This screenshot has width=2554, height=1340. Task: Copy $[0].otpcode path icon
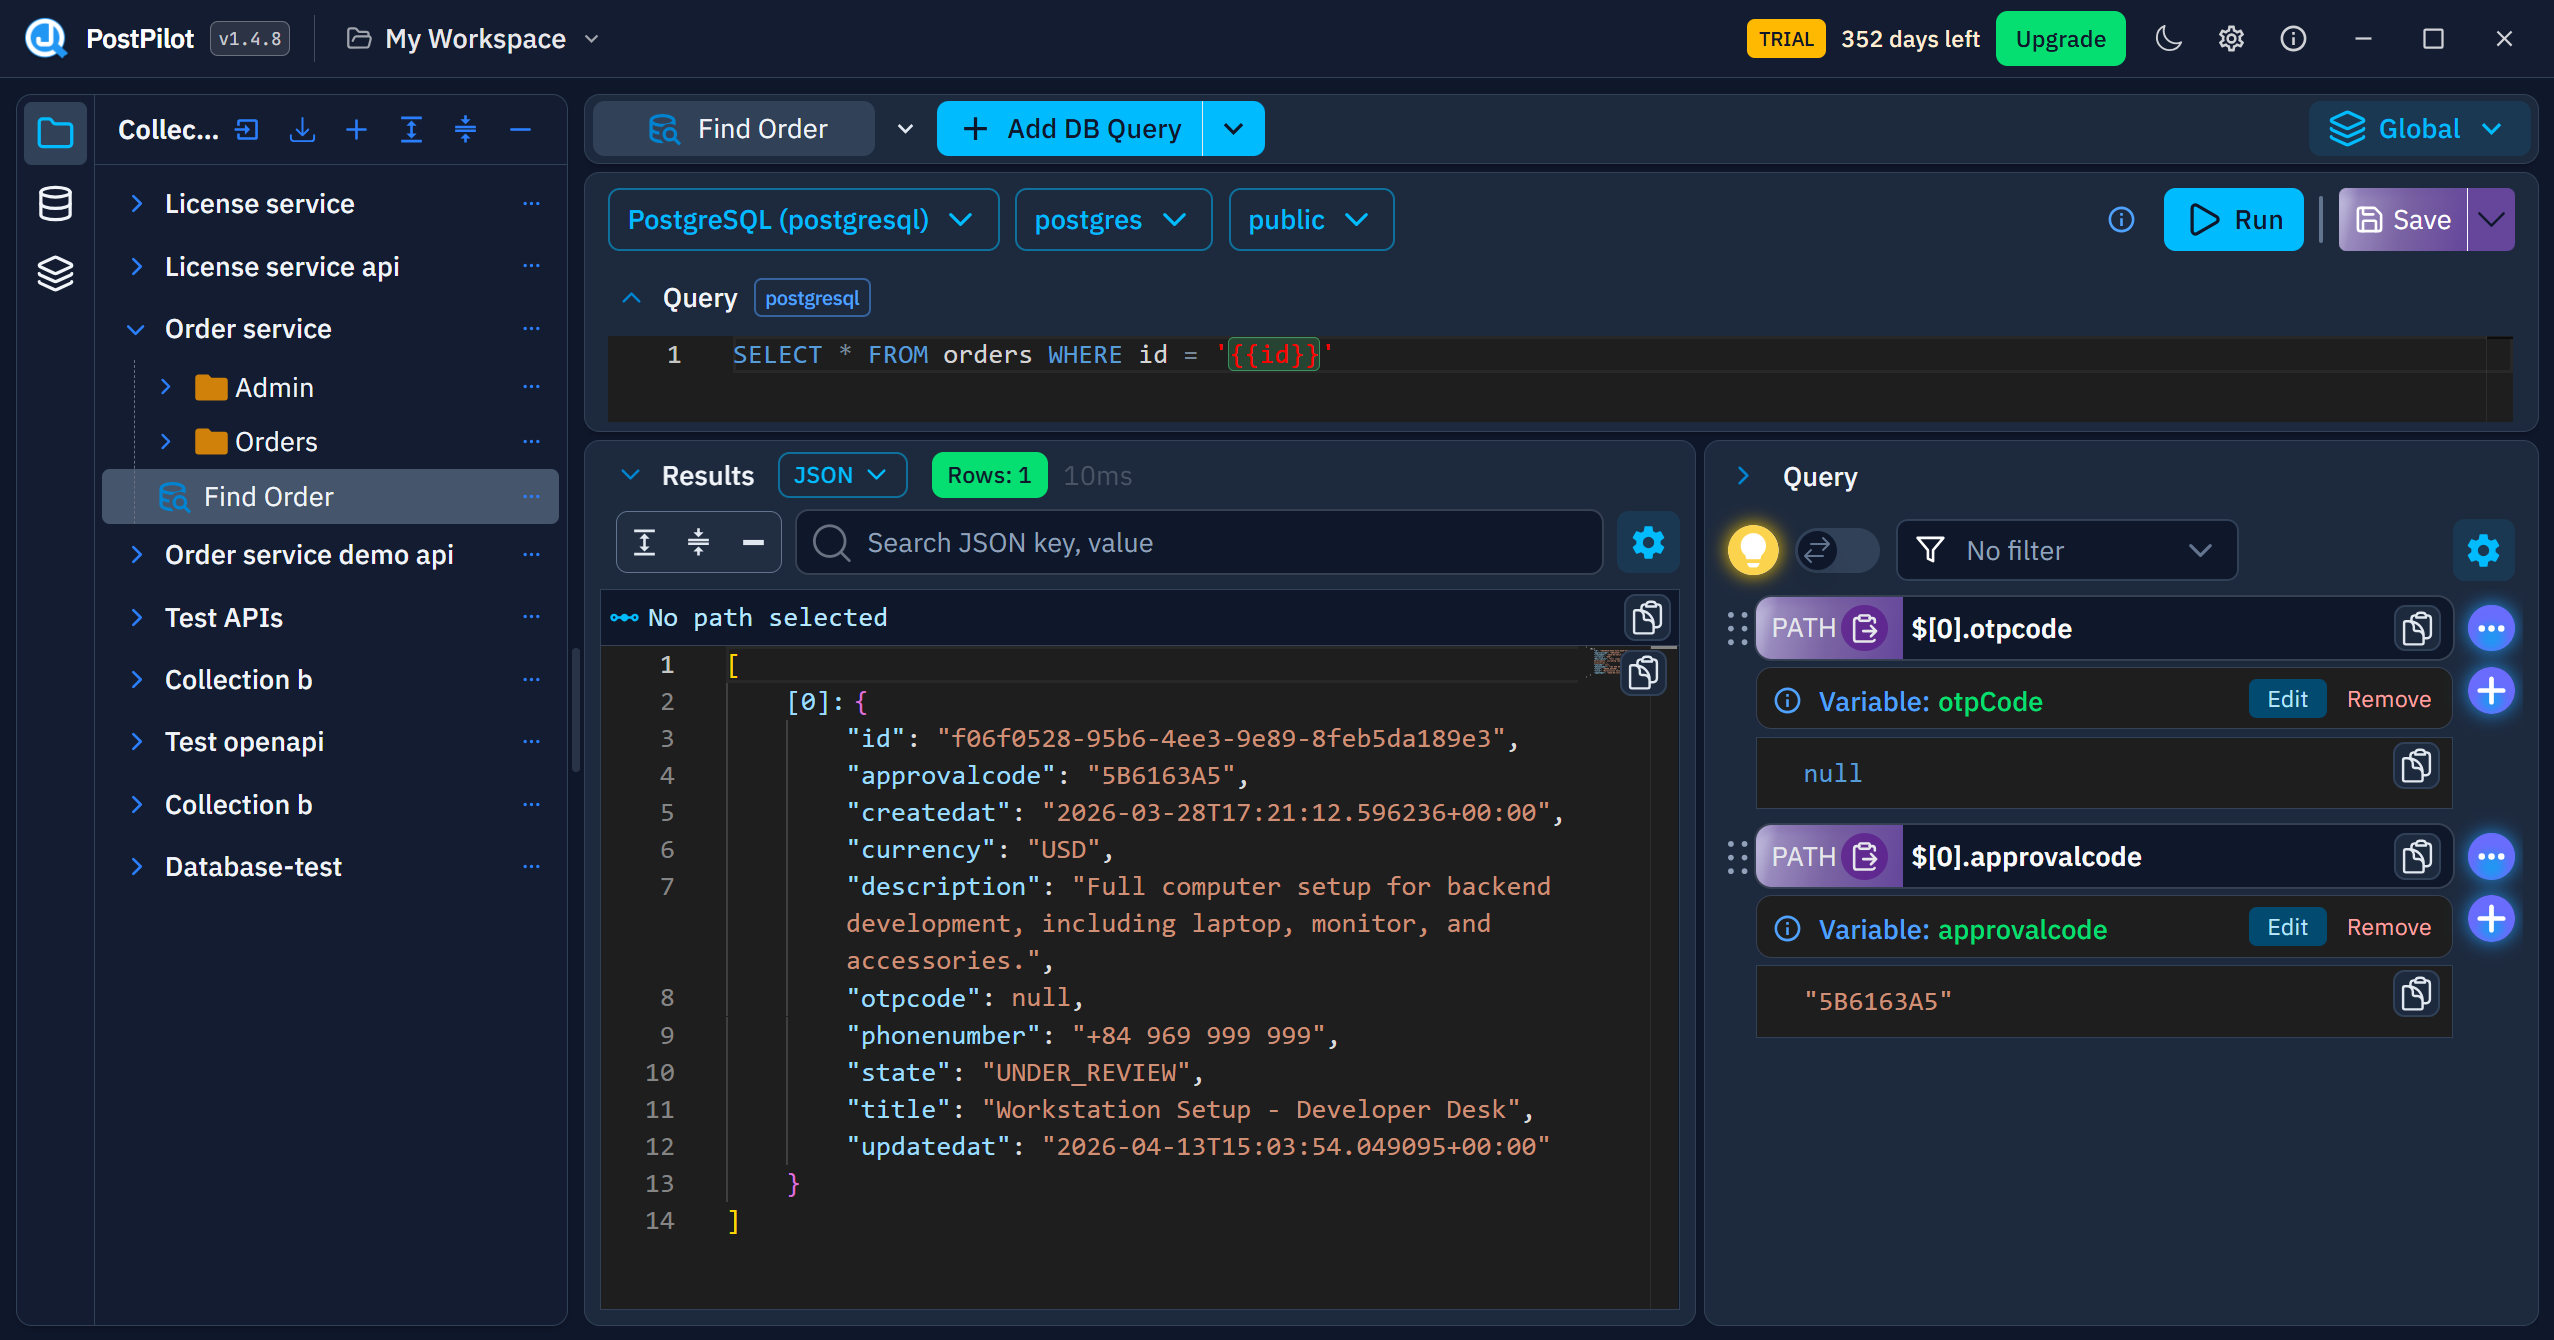[2417, 628]
